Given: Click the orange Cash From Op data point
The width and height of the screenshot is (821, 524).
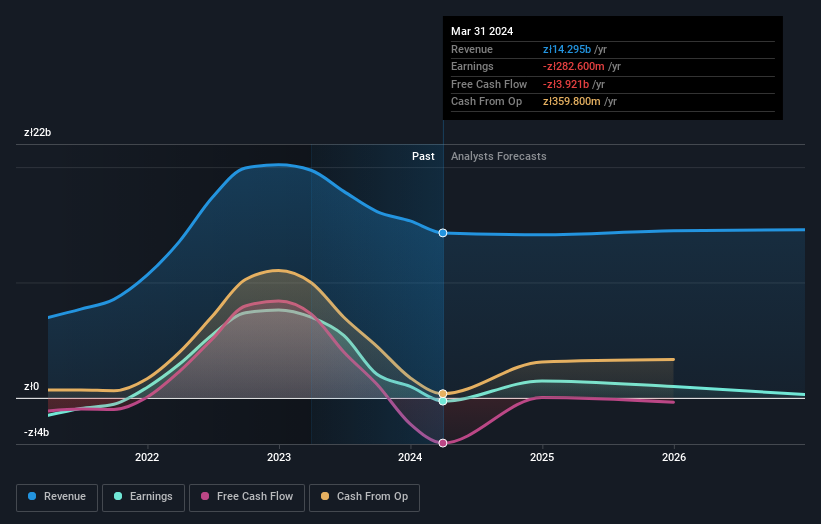Looking at the screenshot, I should pyautogui.click(x=443, y=394).
